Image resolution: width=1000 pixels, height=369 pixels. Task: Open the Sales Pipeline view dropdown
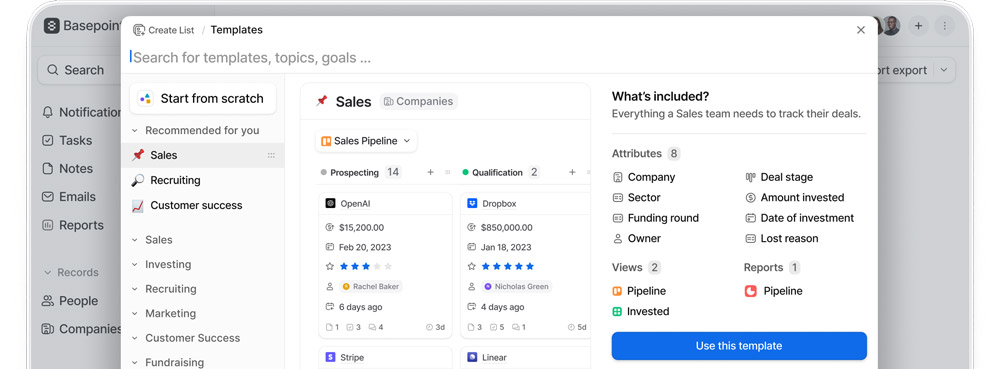[366, 141]
